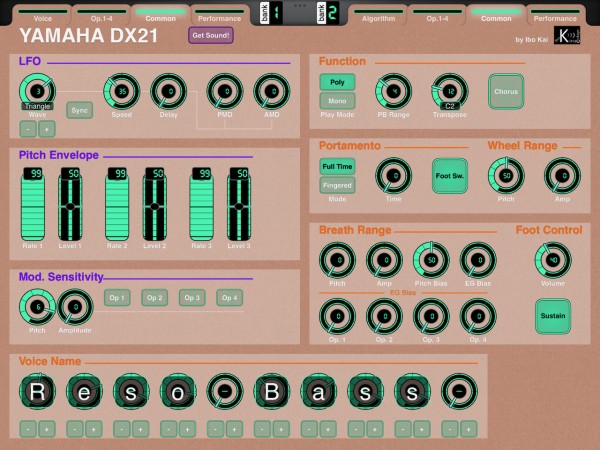This screenshot has width=600, height=450.
Task: Toggle the Chorus button
Action: (x=506, y=91)
